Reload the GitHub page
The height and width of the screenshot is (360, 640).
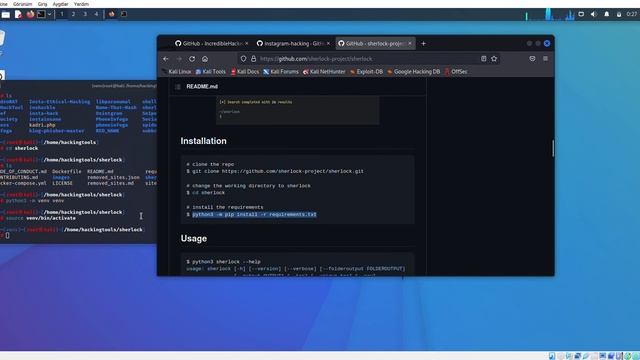(x=192, y=59)
